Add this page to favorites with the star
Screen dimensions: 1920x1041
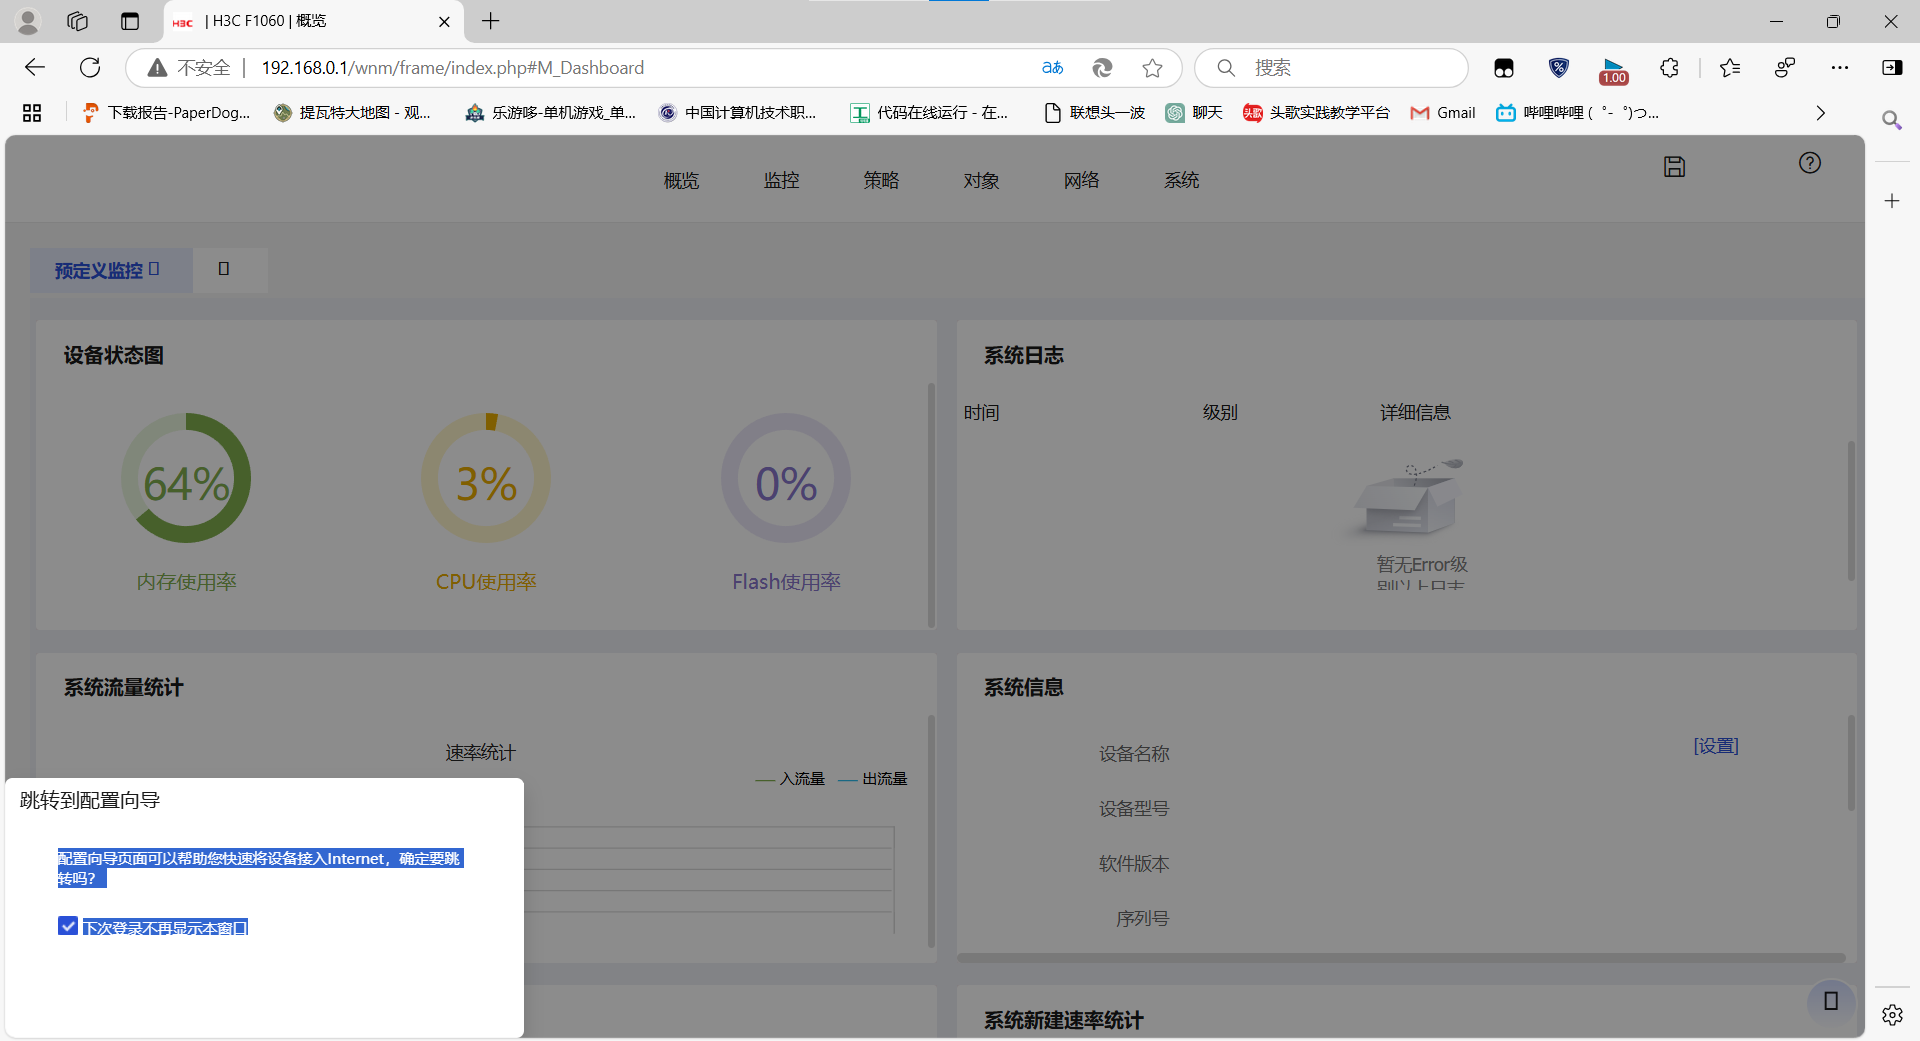pyautogui.click(x=1152, y=68)
